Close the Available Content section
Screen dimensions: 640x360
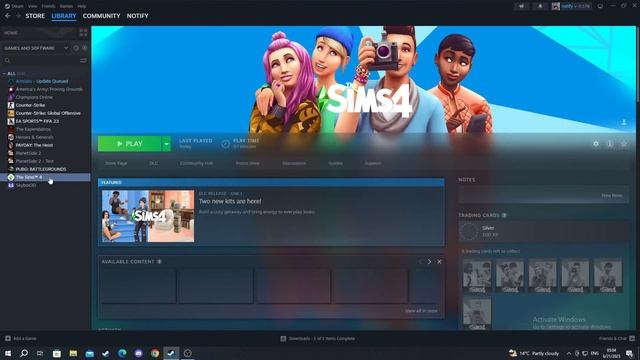(439, 262)
